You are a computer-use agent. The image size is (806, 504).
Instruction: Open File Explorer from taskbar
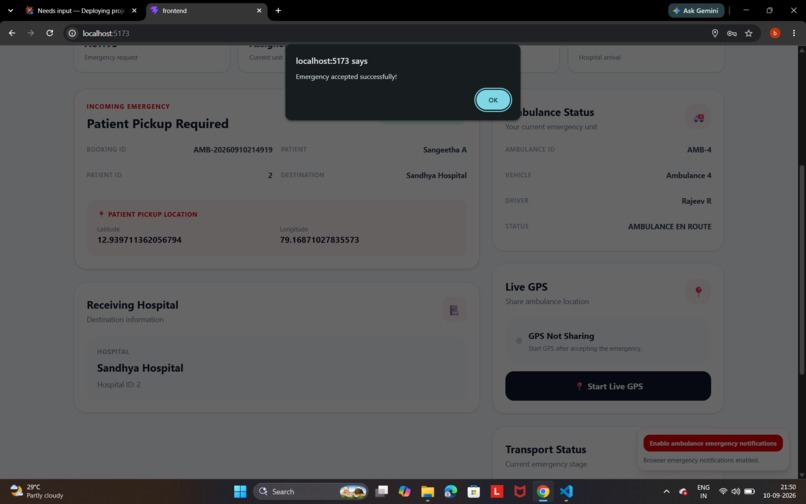428,492
